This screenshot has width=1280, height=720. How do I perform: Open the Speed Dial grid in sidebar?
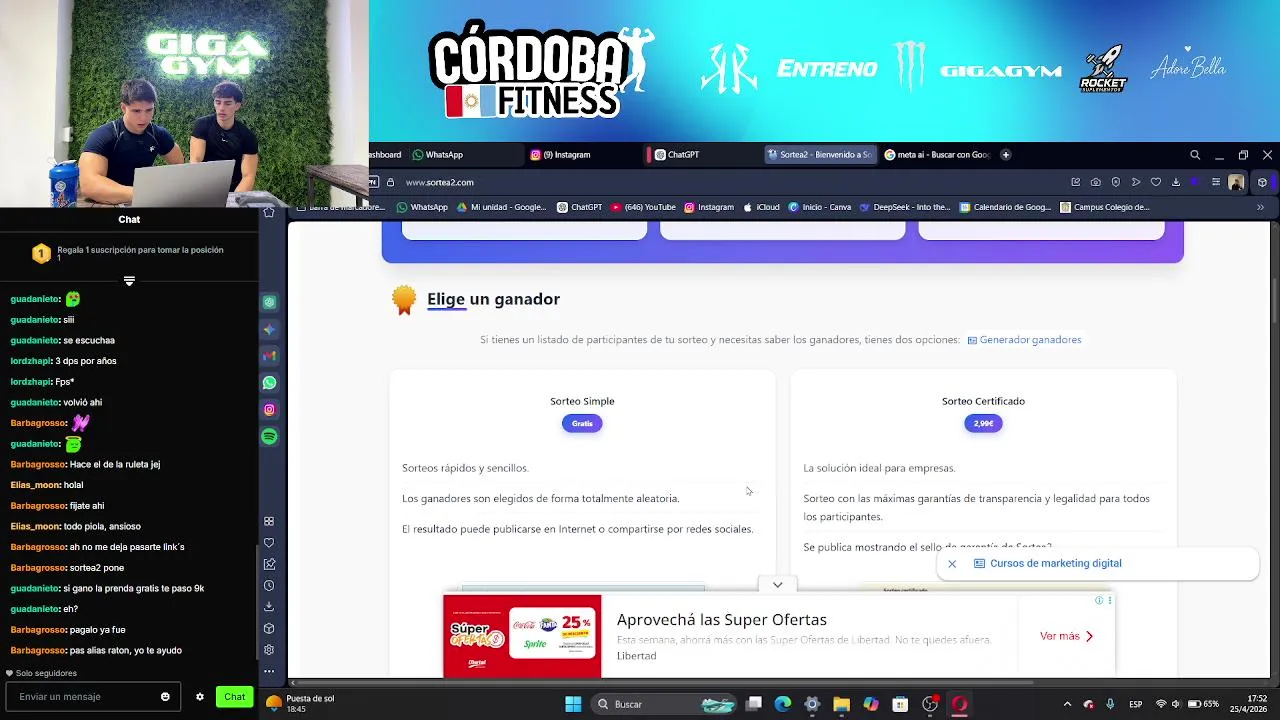[269, 521]
